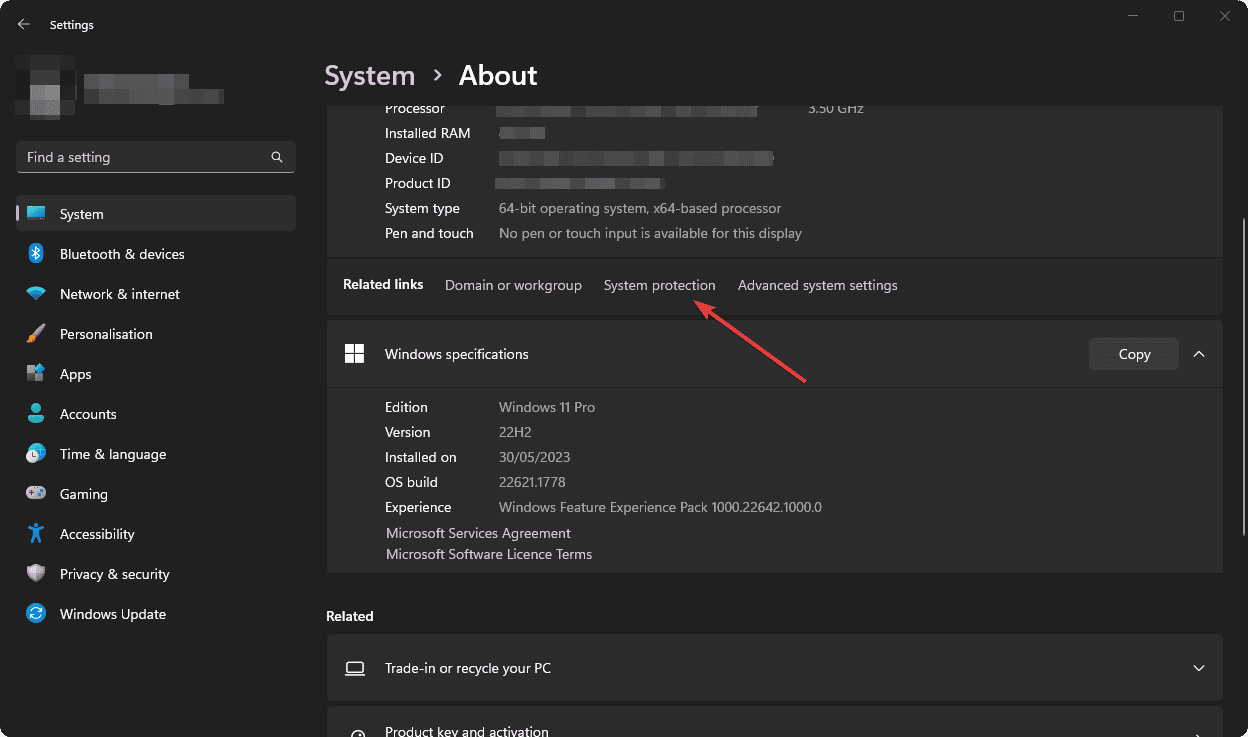Click the back arrow at top left
This screenshot has height=737, width=1248.
coord(23,23)
